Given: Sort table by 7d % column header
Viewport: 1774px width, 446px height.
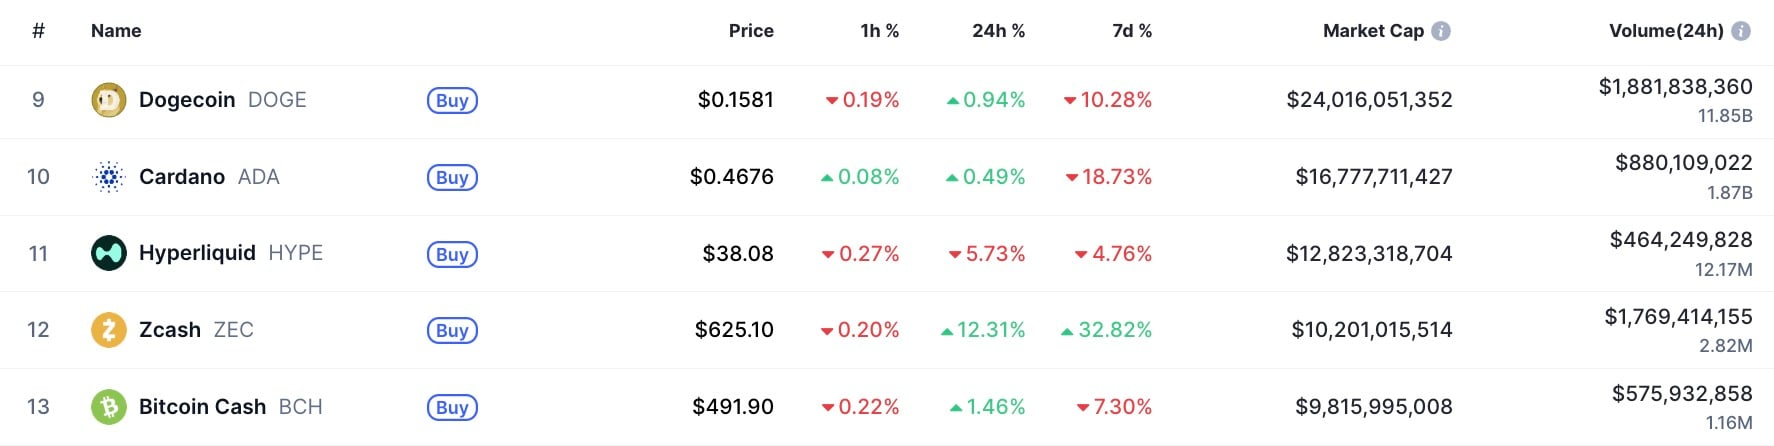Looking at the screenshot, I should tap(1131, 31).
